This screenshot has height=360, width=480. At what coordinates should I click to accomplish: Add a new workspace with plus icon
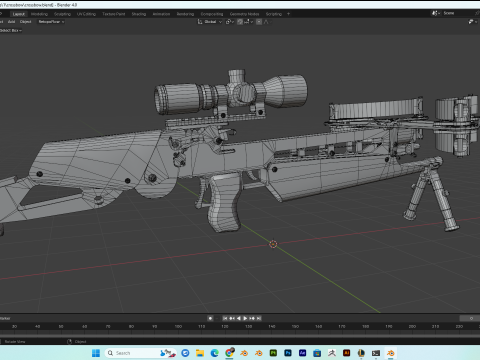coord(288,14)
